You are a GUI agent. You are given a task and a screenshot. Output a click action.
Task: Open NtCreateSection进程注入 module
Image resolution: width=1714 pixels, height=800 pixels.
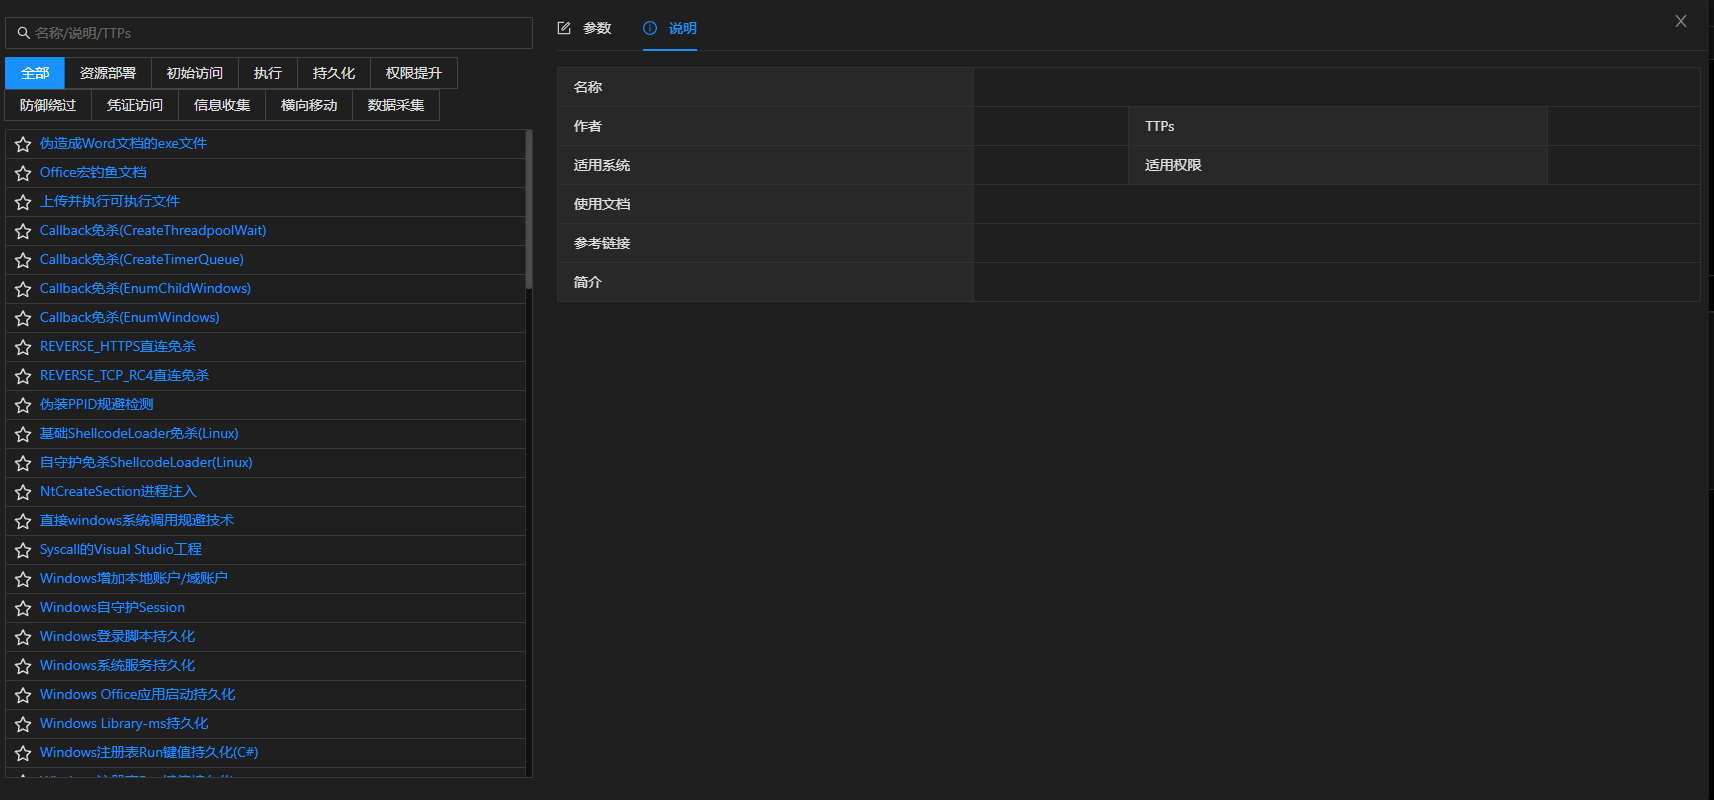coord(118,492)
